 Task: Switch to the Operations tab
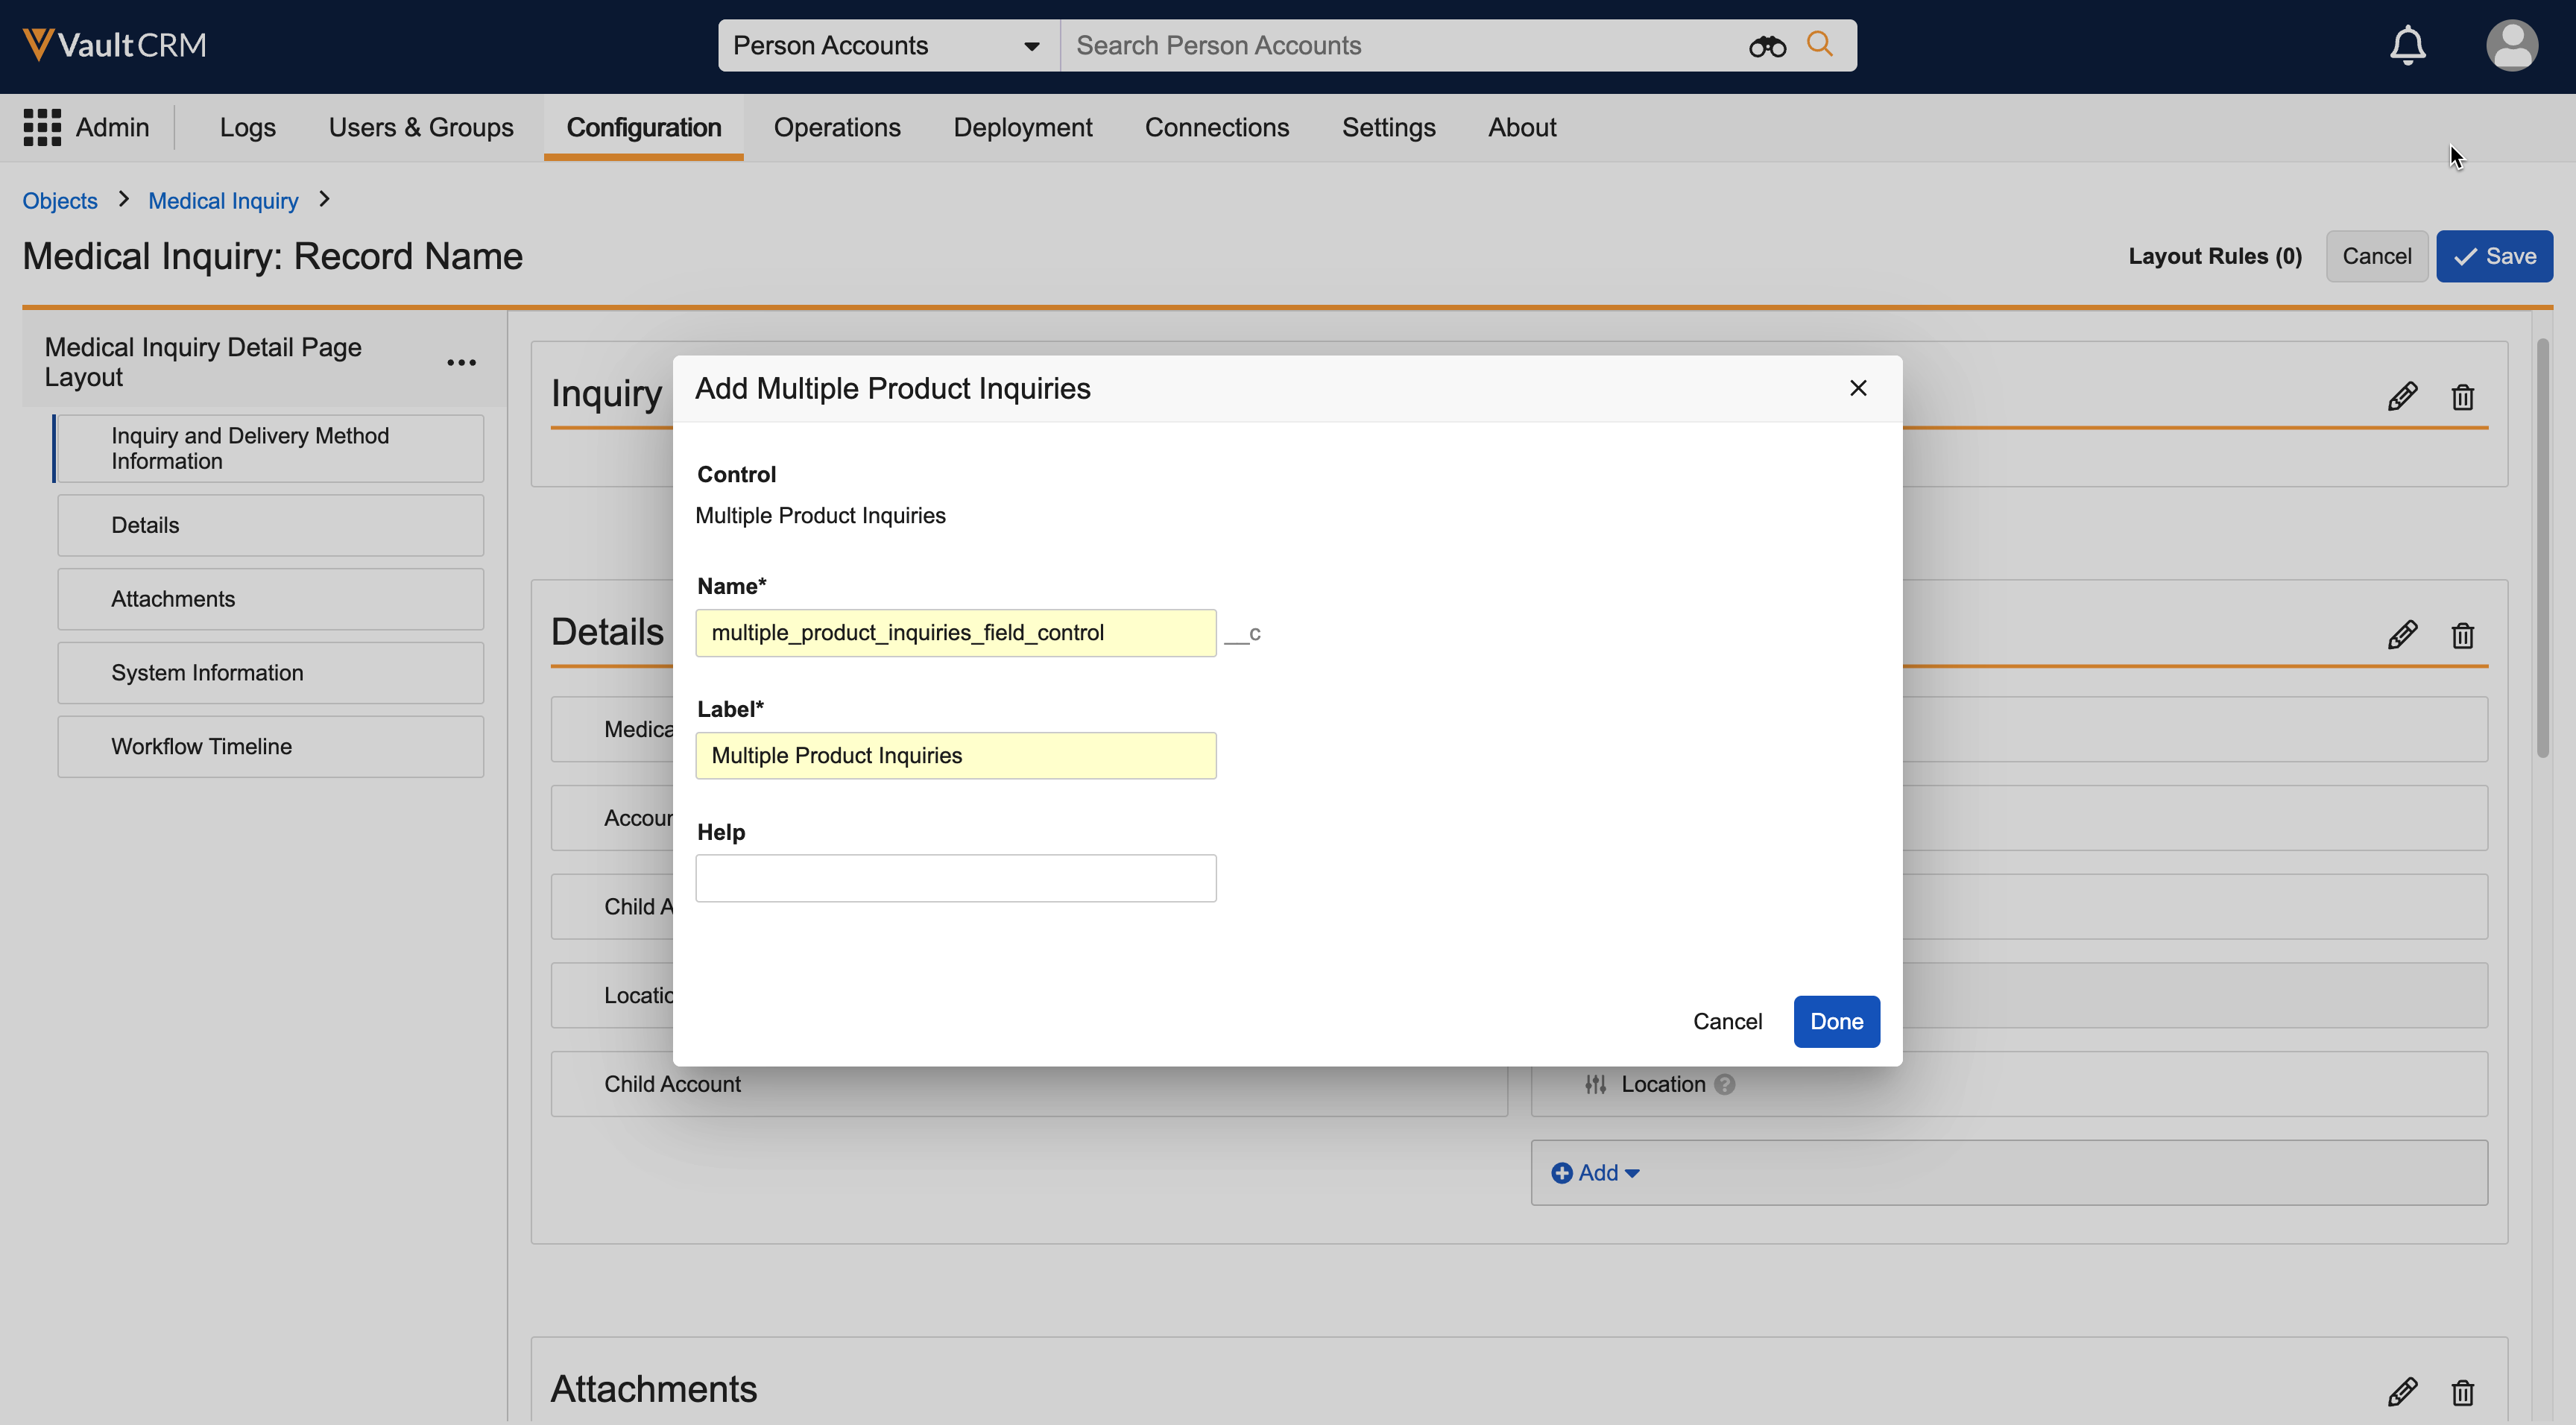[x=836, y=127]
